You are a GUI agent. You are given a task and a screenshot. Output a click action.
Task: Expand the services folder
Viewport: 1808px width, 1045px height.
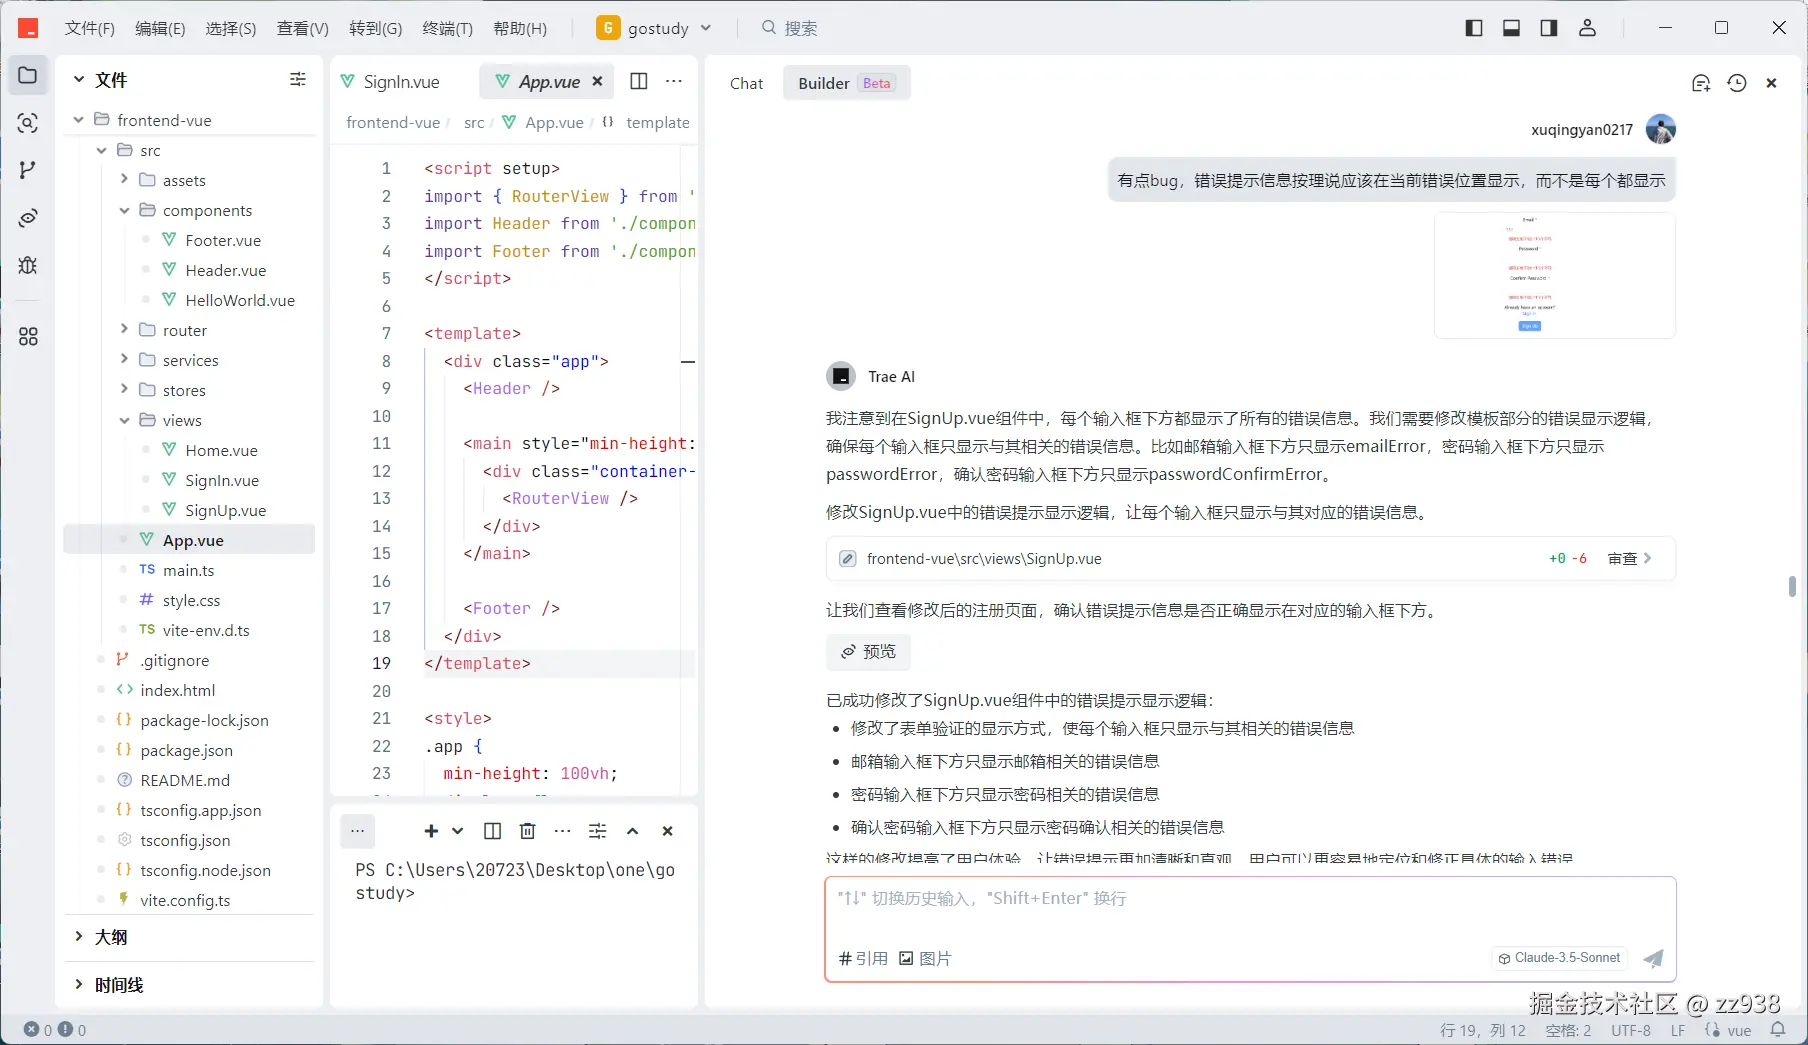click(124, 360)
